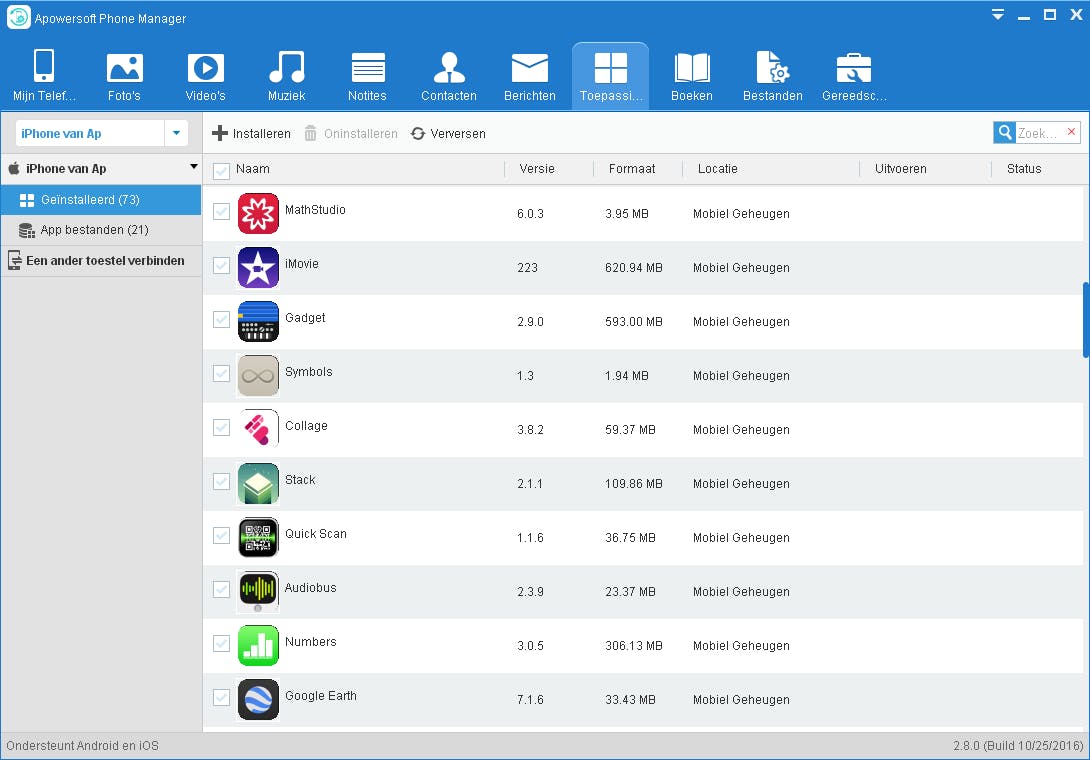Click Installeren to add an app
The image size is (1090, 760).
pyautogui.click(x=250, y=133)
